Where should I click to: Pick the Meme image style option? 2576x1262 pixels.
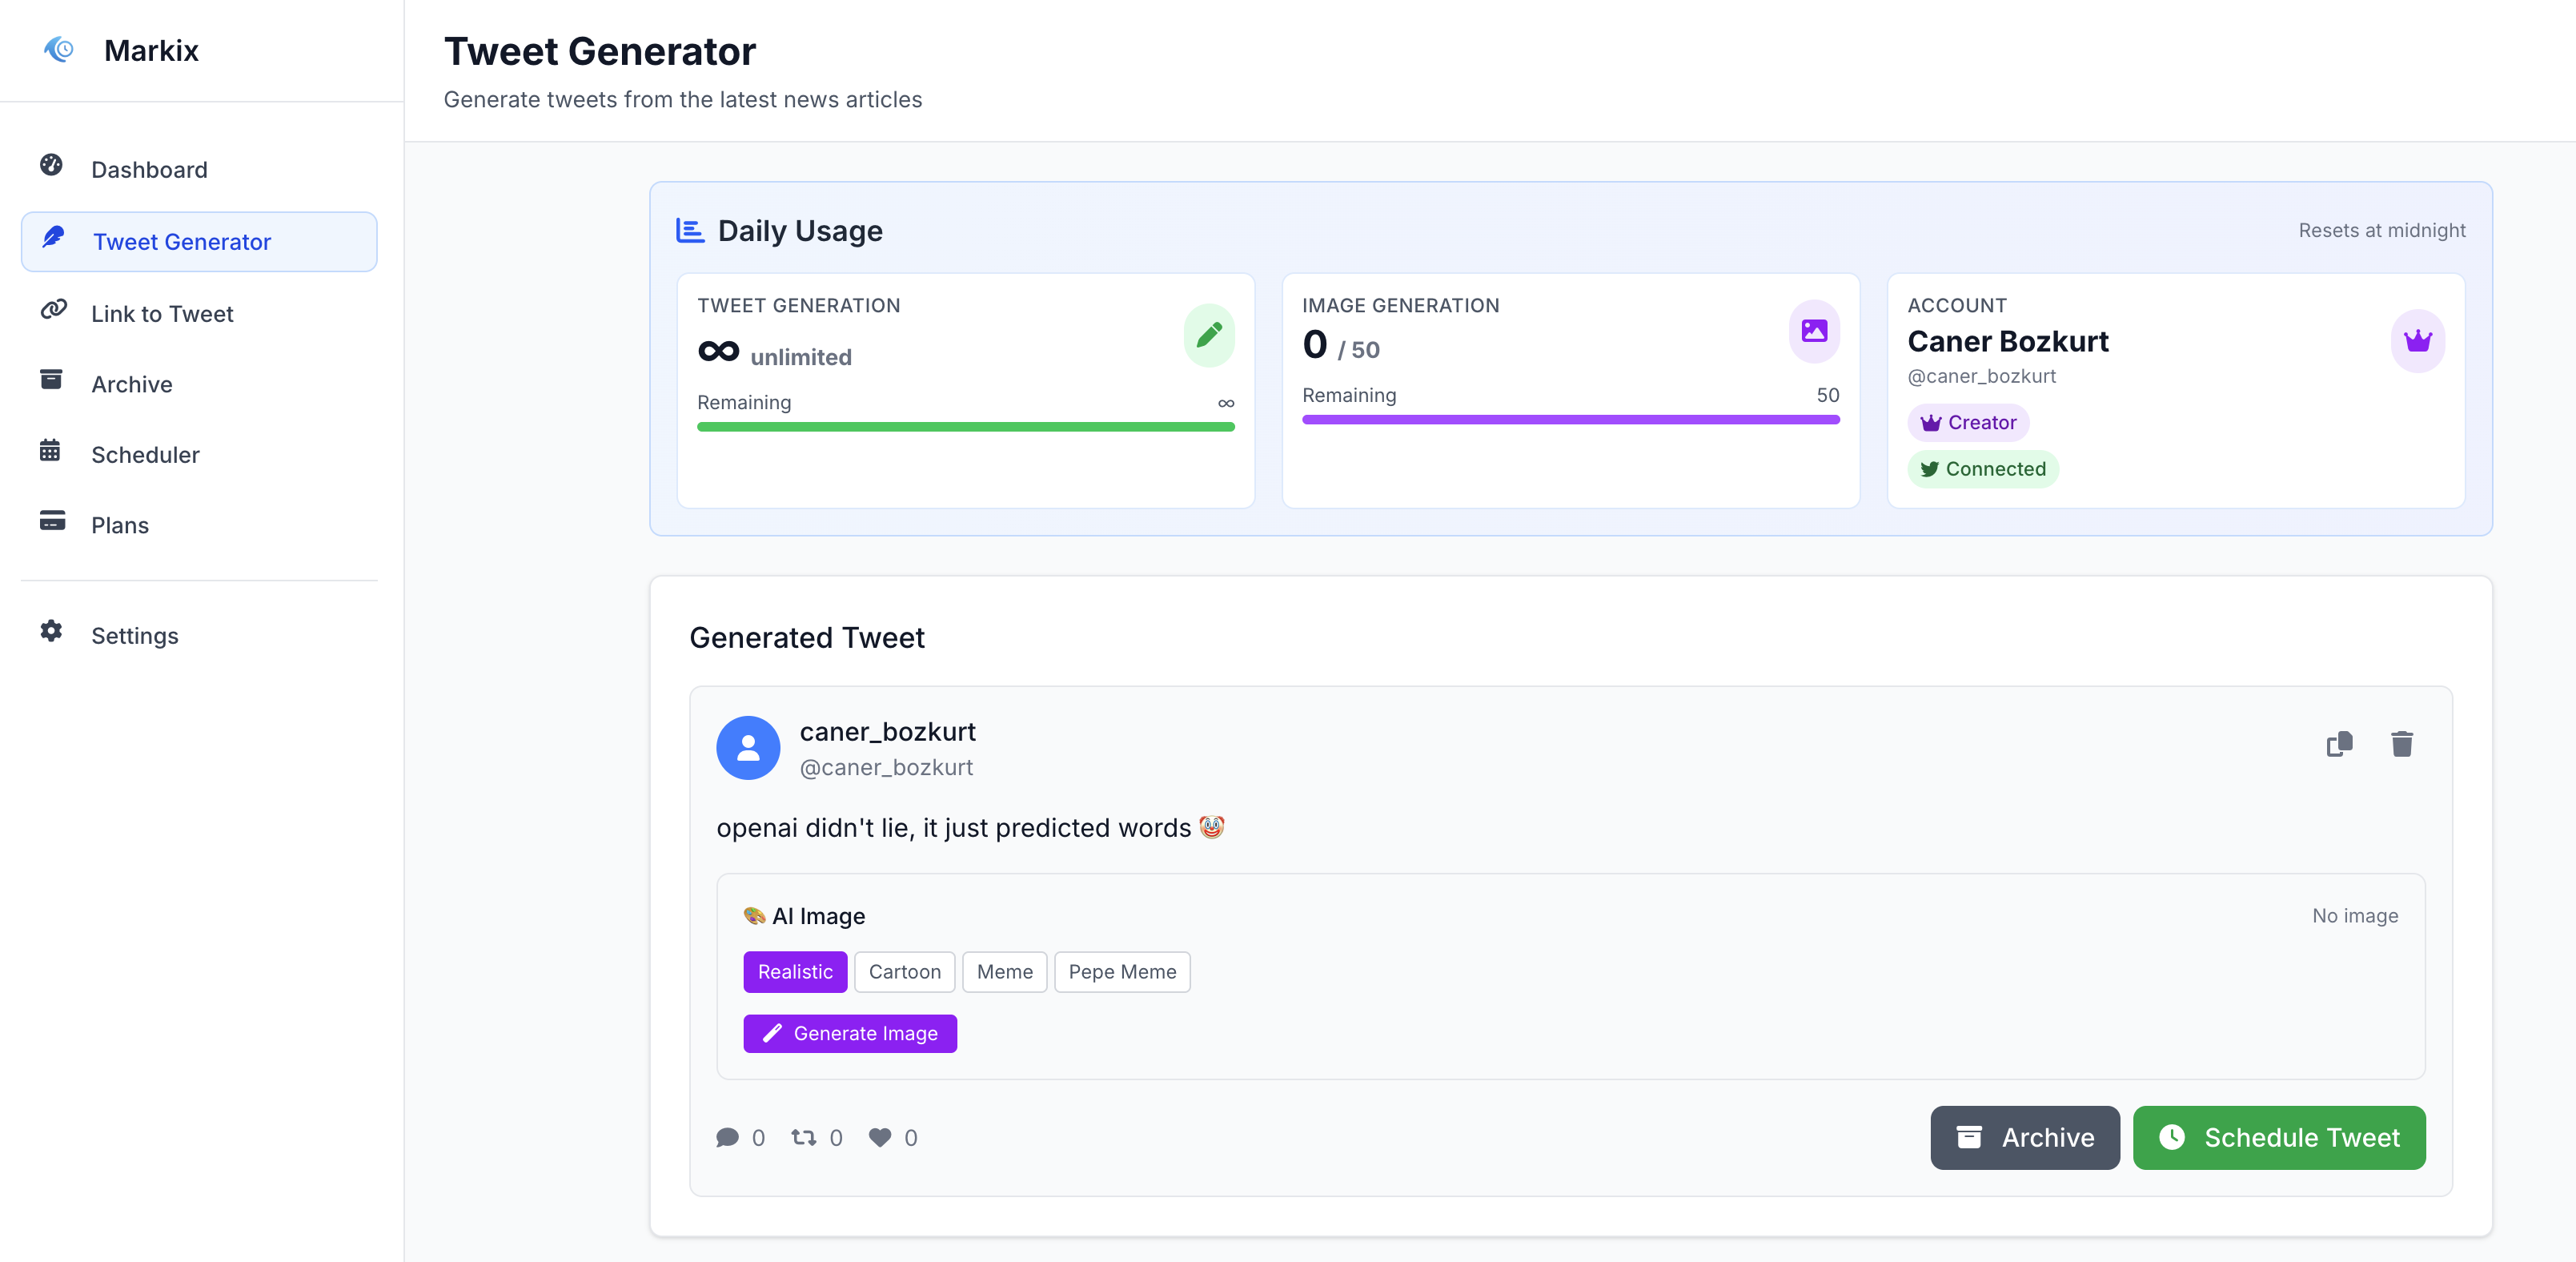pos(1004,971)
